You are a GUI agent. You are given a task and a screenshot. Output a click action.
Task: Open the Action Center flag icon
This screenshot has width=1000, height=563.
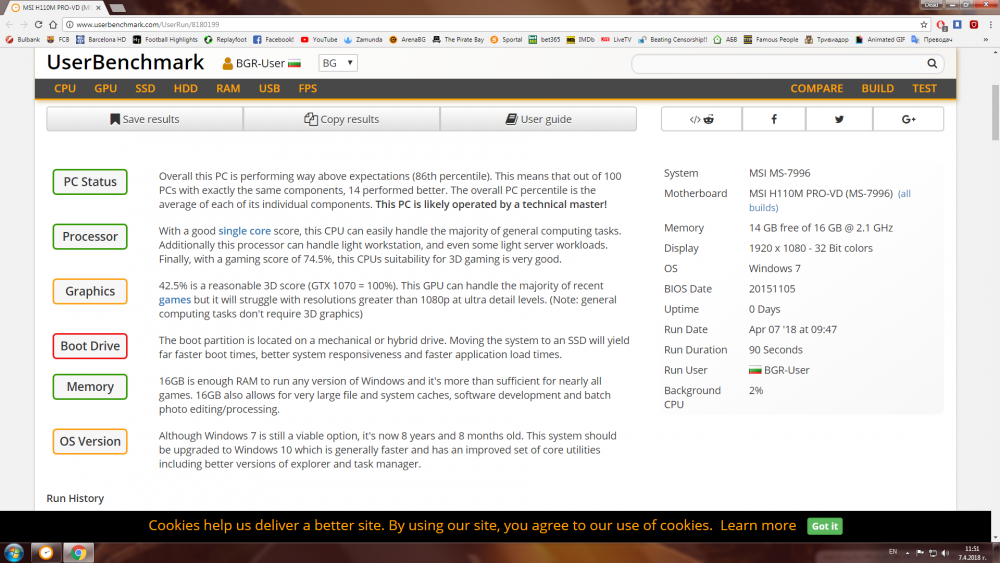pos(920,553)
